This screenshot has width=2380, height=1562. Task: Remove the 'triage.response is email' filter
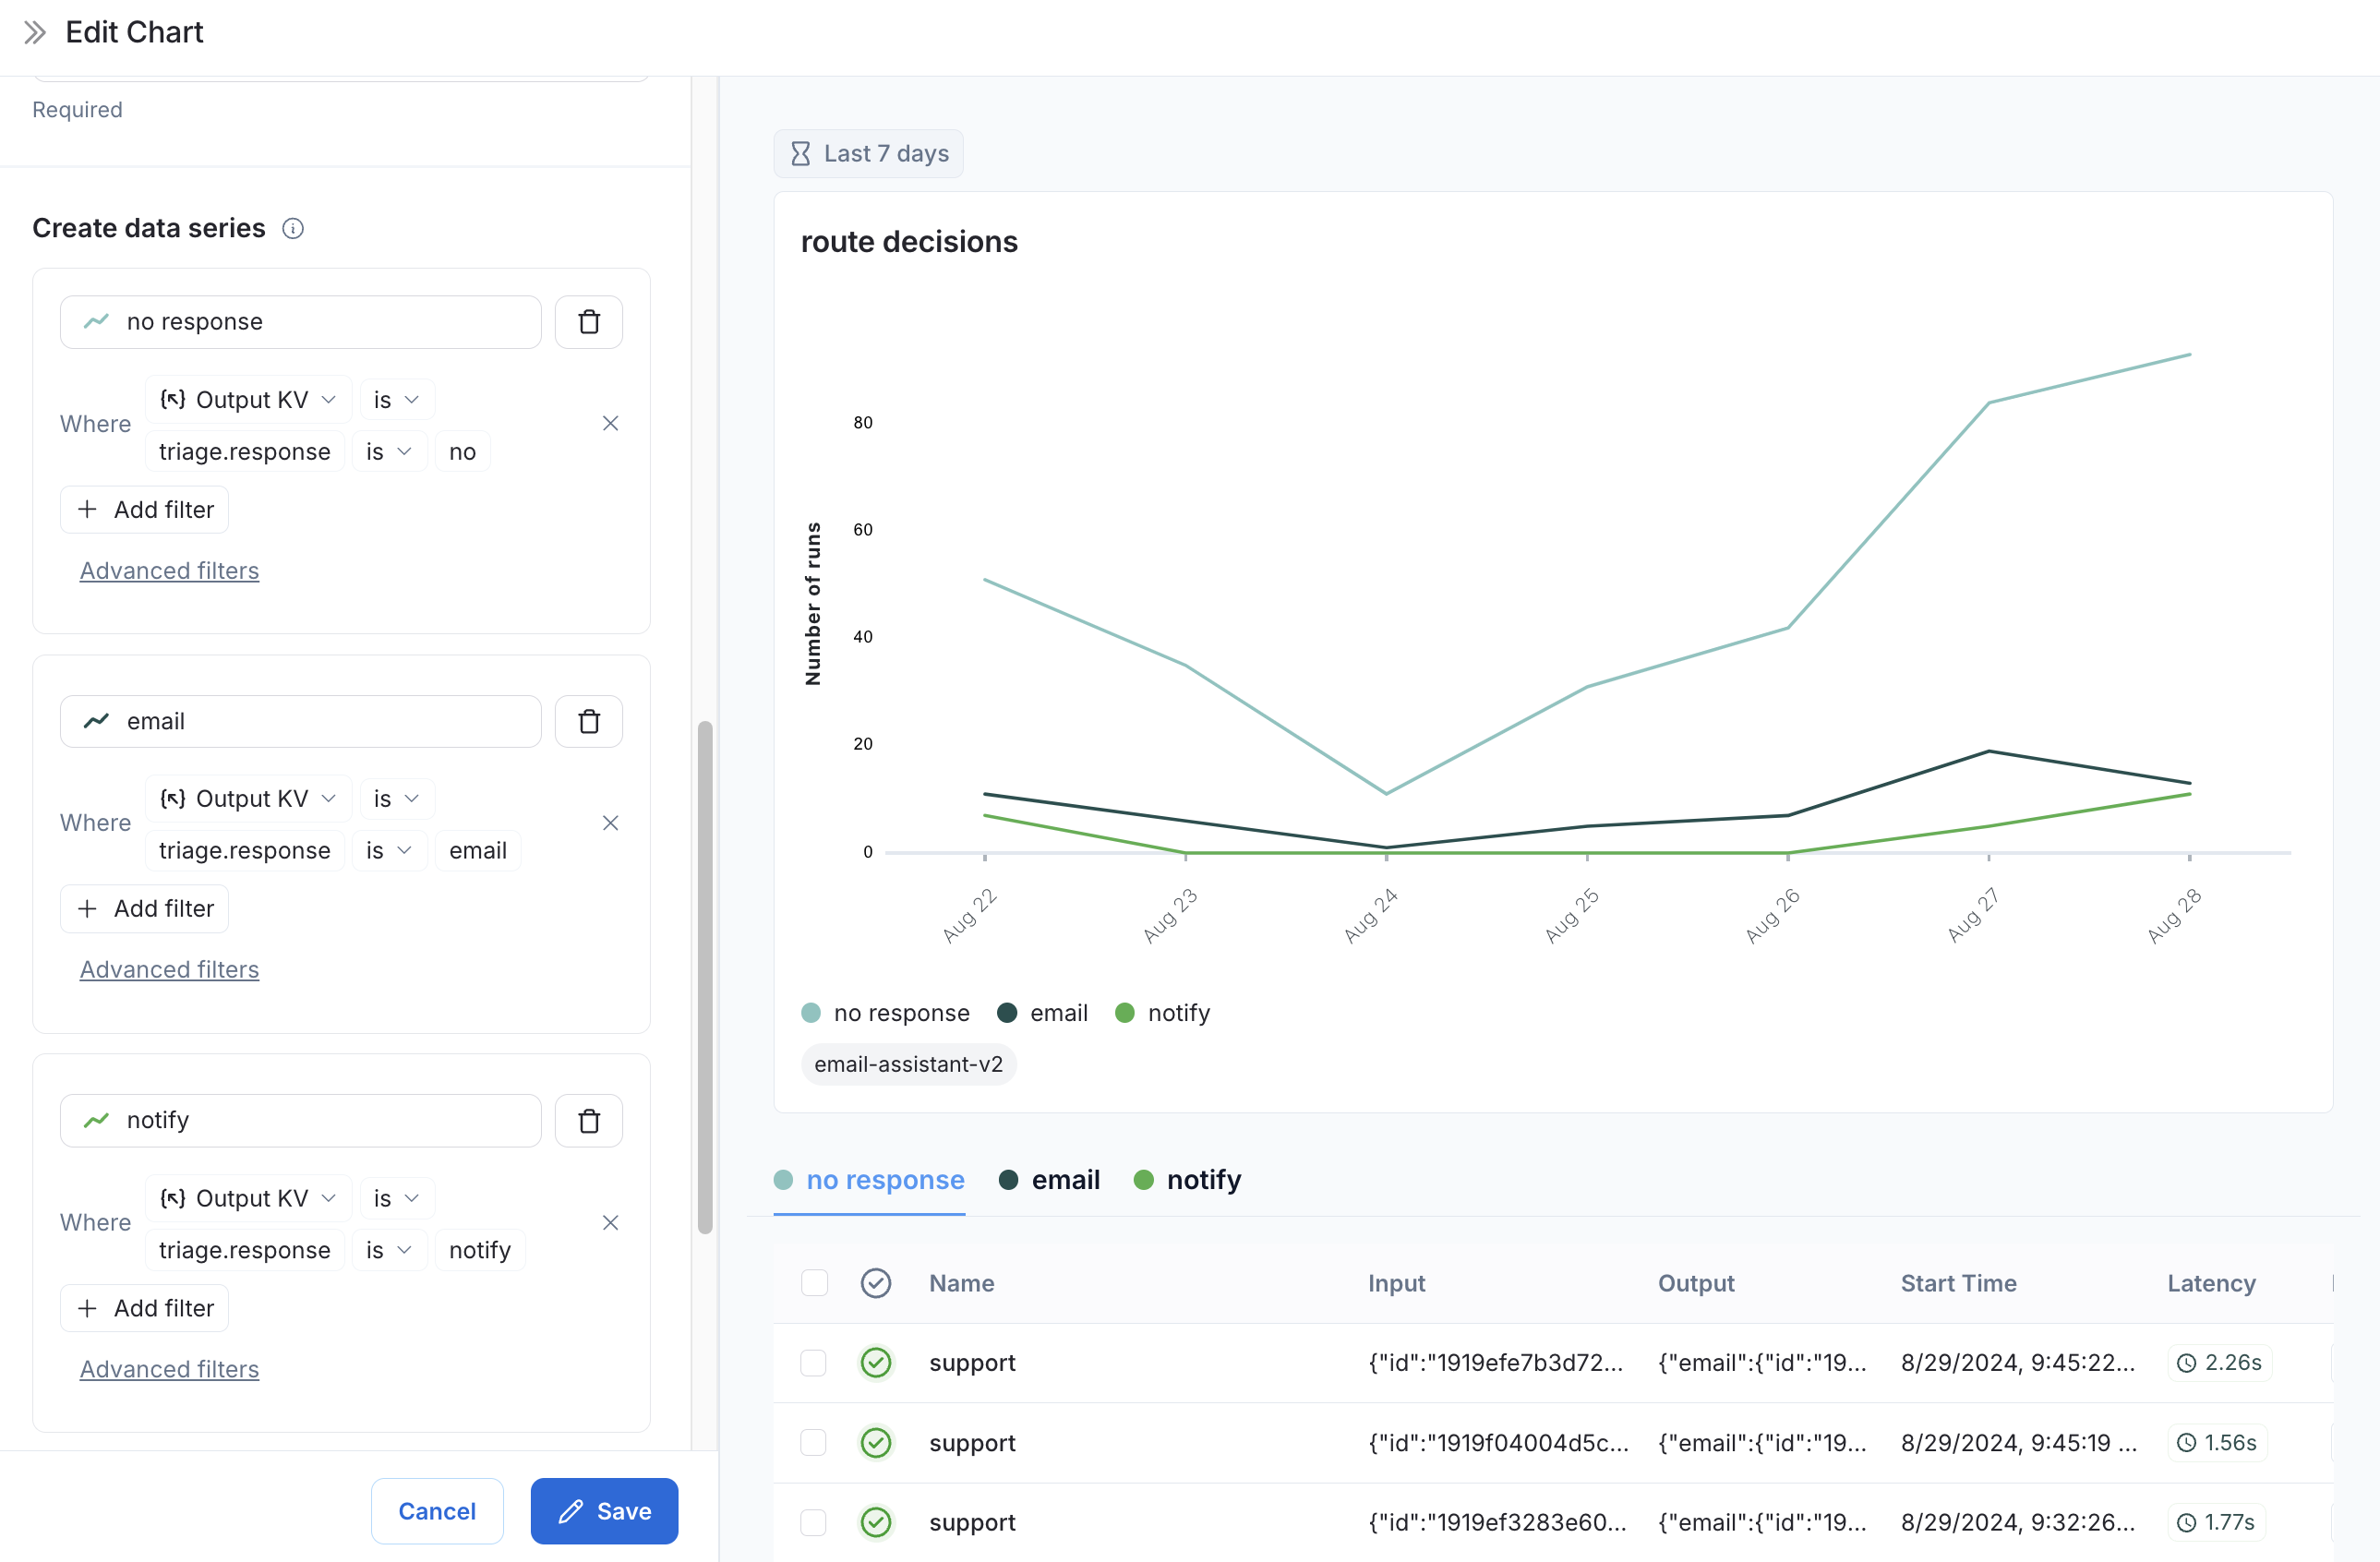610,823
